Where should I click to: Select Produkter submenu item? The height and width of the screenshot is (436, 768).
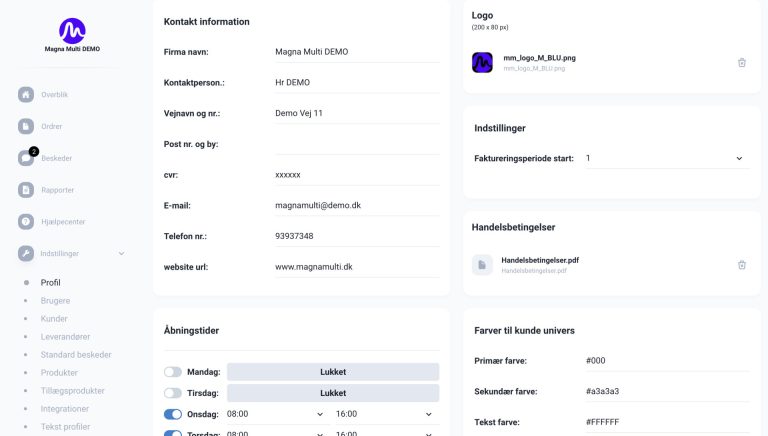(59, 373)
